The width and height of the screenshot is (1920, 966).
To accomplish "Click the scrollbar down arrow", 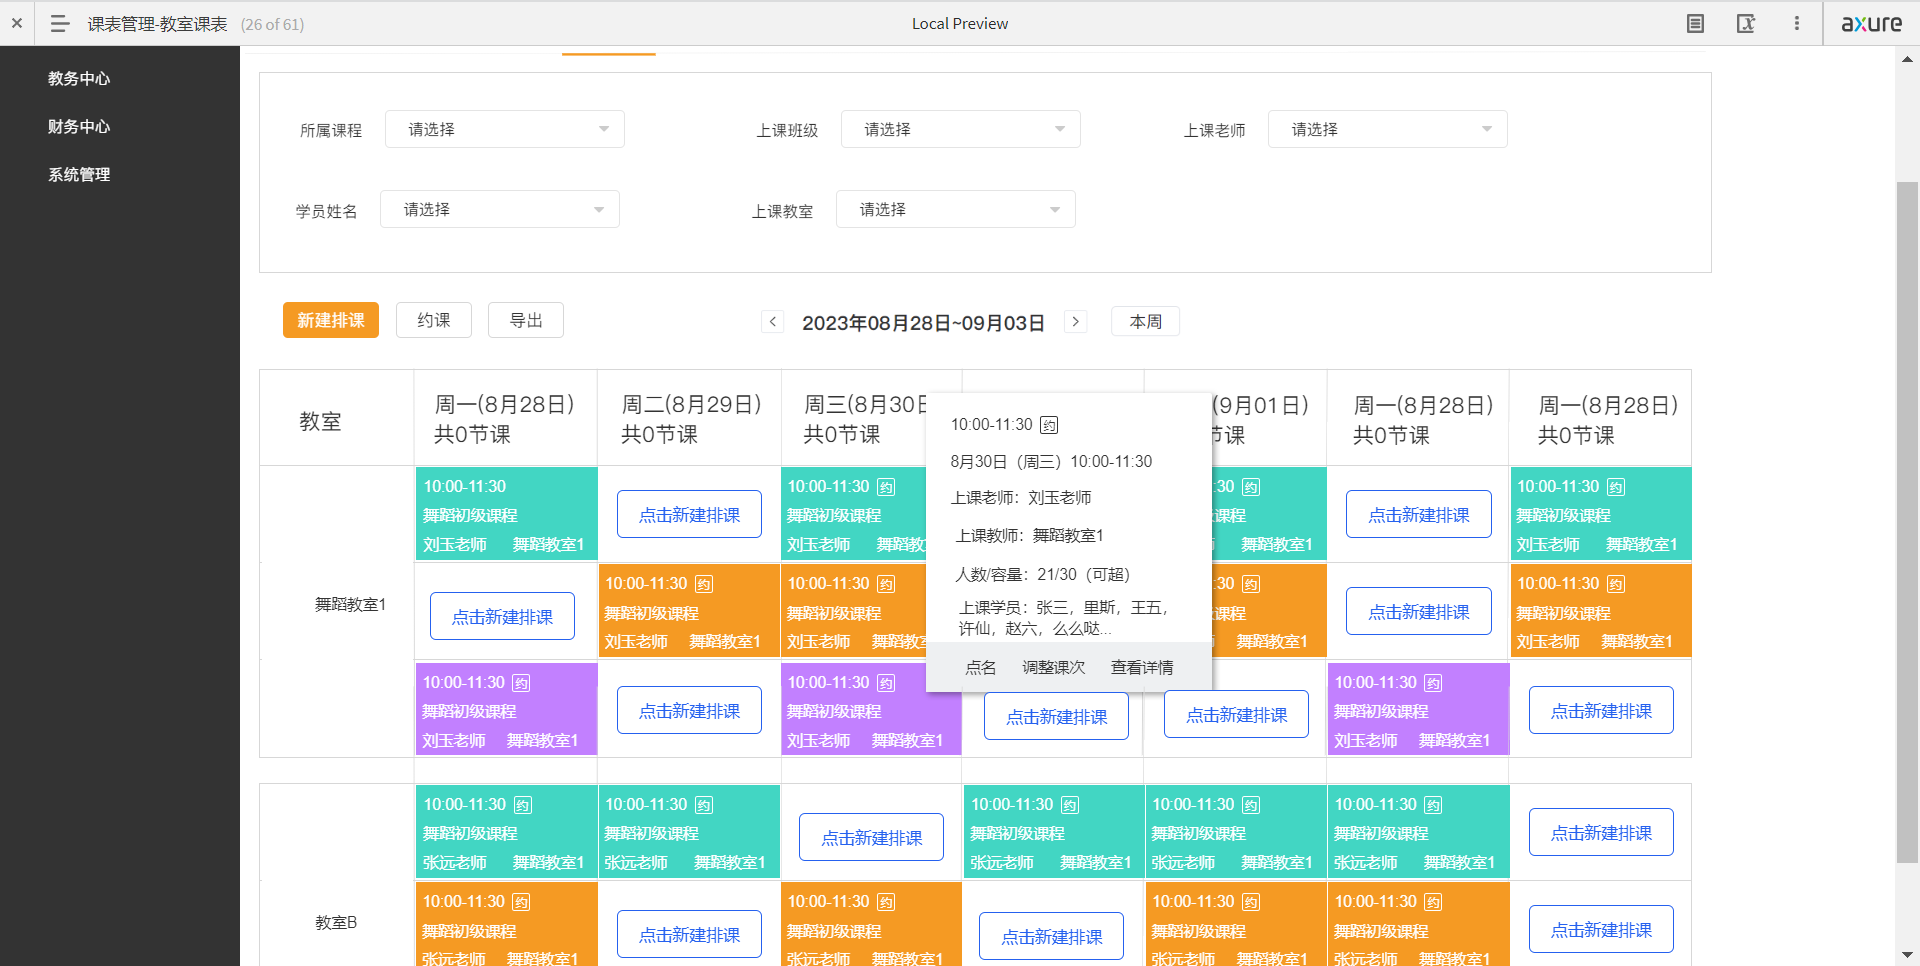I will [x=1907, y=955].
